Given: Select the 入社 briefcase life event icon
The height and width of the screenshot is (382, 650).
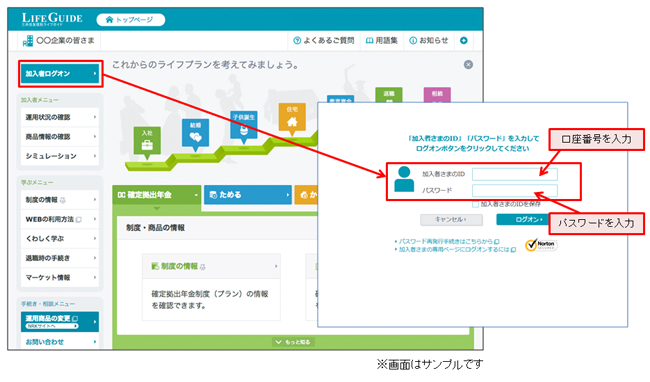Looking at the screenshot, I should click(147, 142).
